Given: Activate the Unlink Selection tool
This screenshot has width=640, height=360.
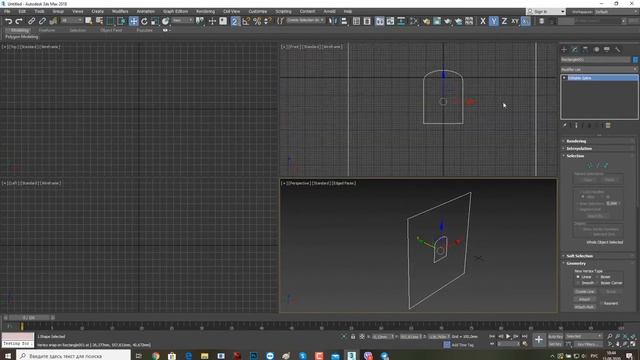Looking at the screenshot, I should (42, 21).
